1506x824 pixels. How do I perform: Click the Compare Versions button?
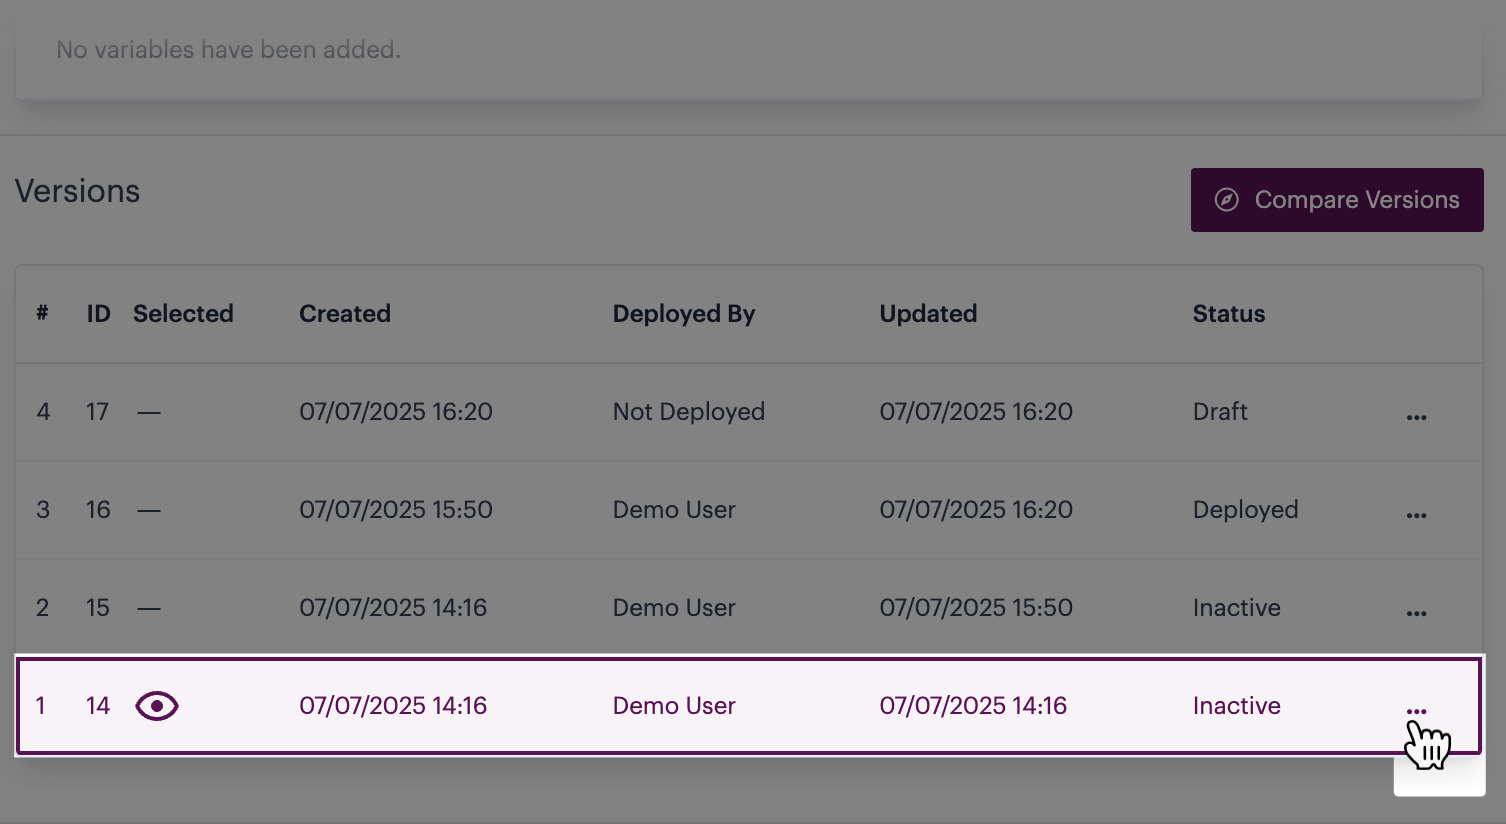pyautogui.click(x=1336, y=200)
